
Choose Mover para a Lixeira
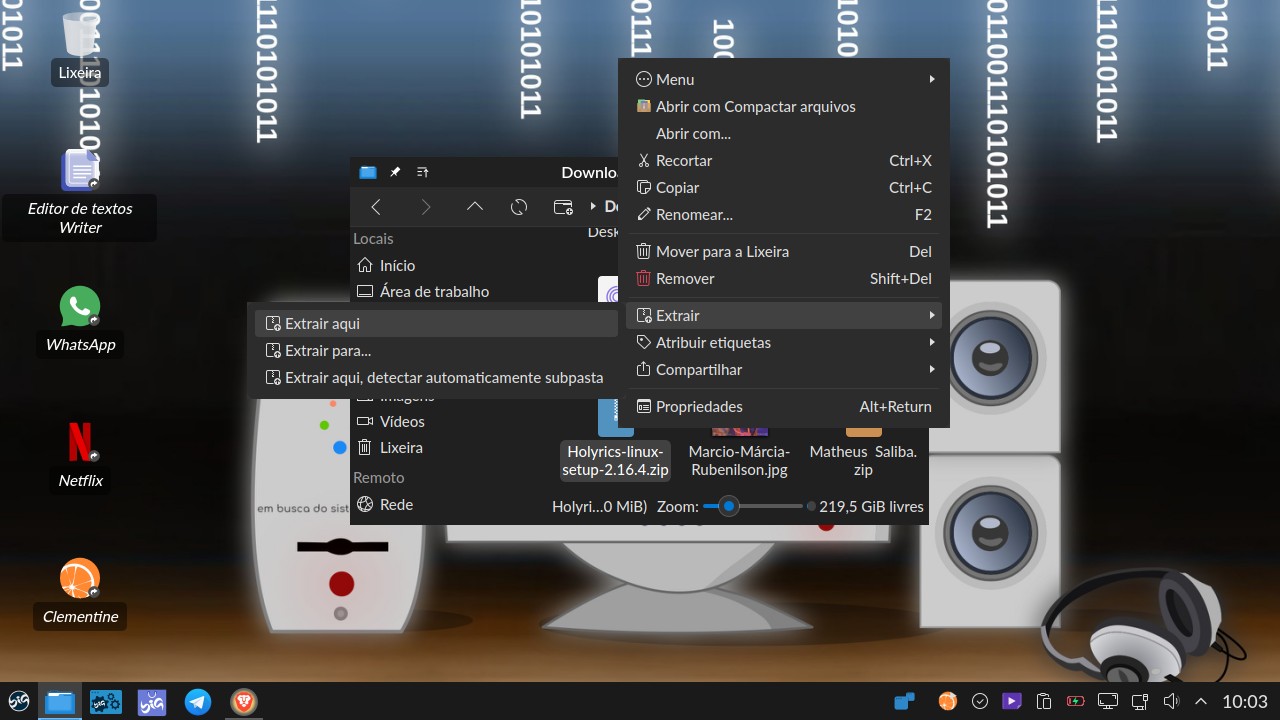click(x=784, y=251)
